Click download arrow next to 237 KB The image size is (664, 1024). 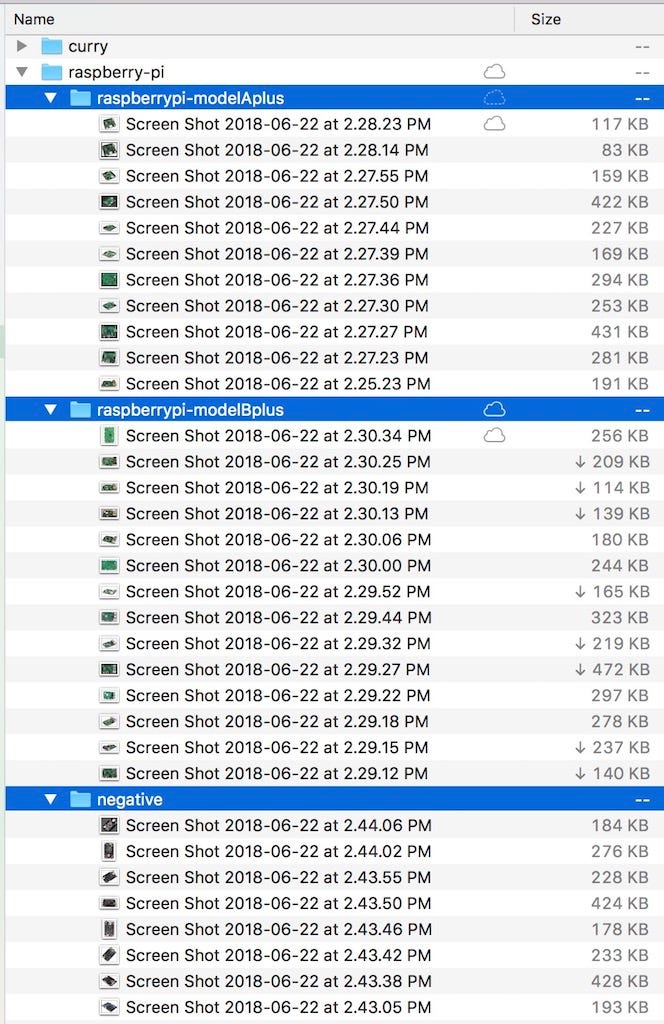point(580,748)
